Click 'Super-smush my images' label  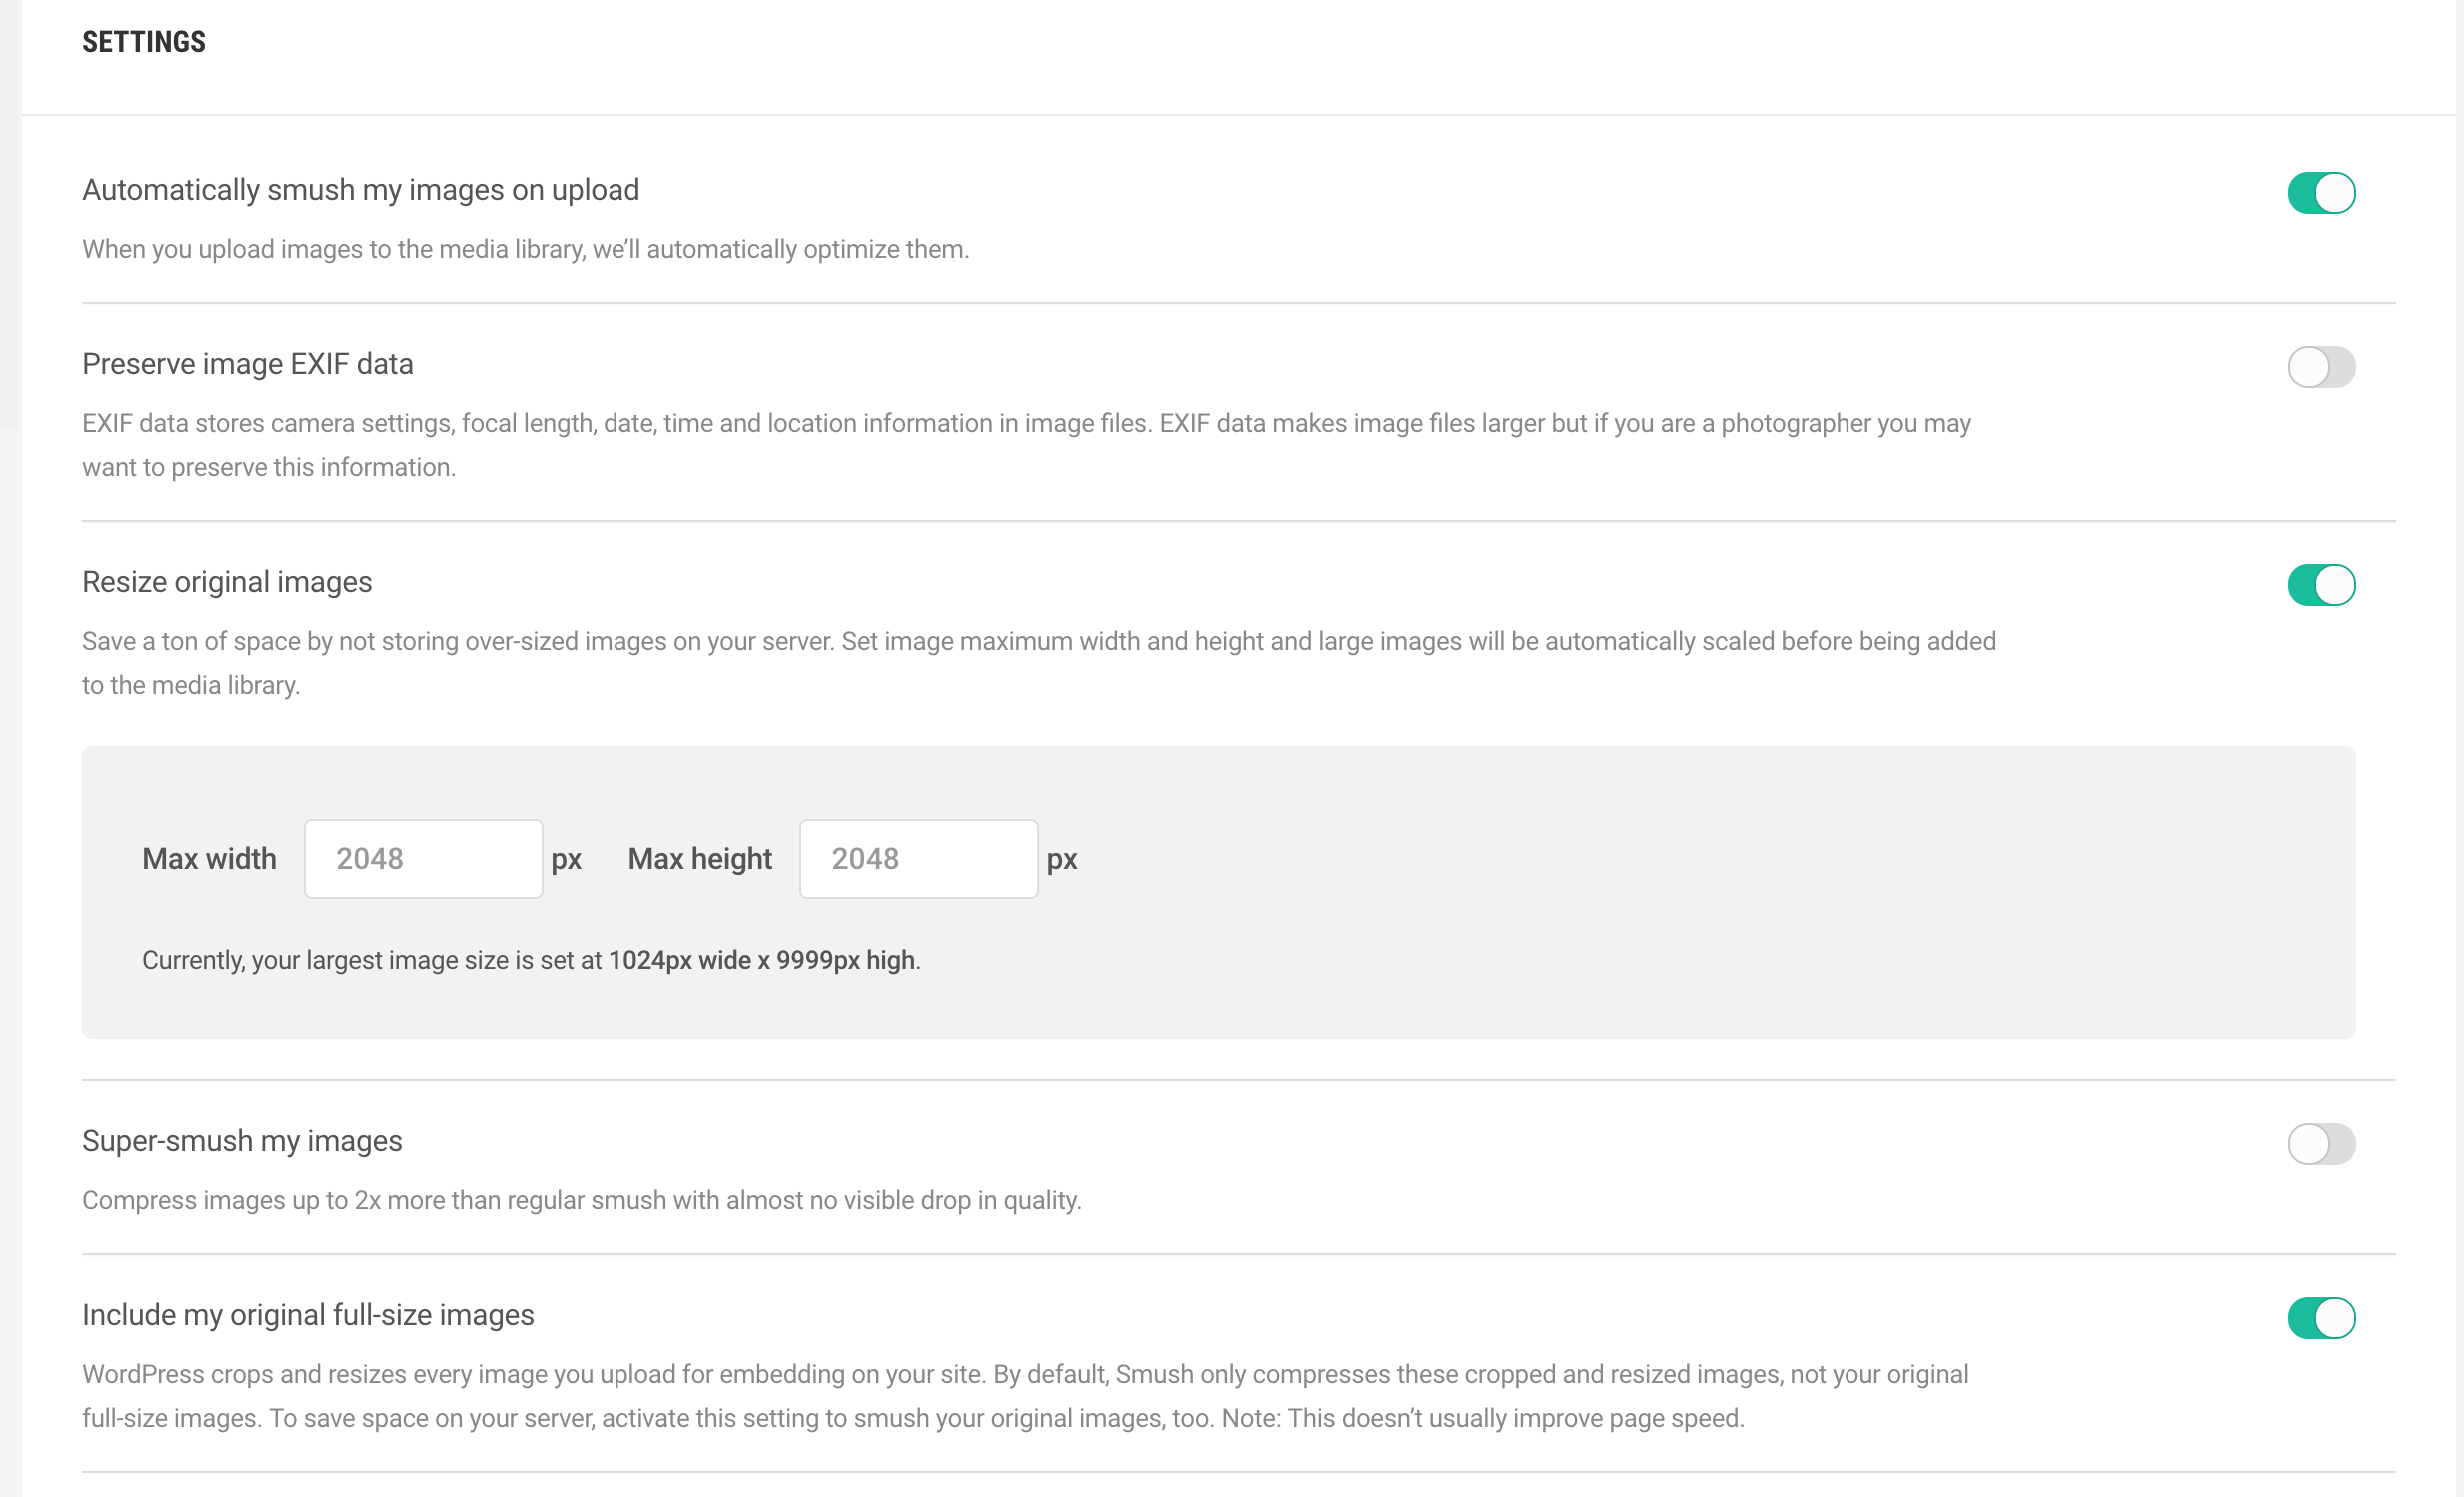click(242, 1141)
